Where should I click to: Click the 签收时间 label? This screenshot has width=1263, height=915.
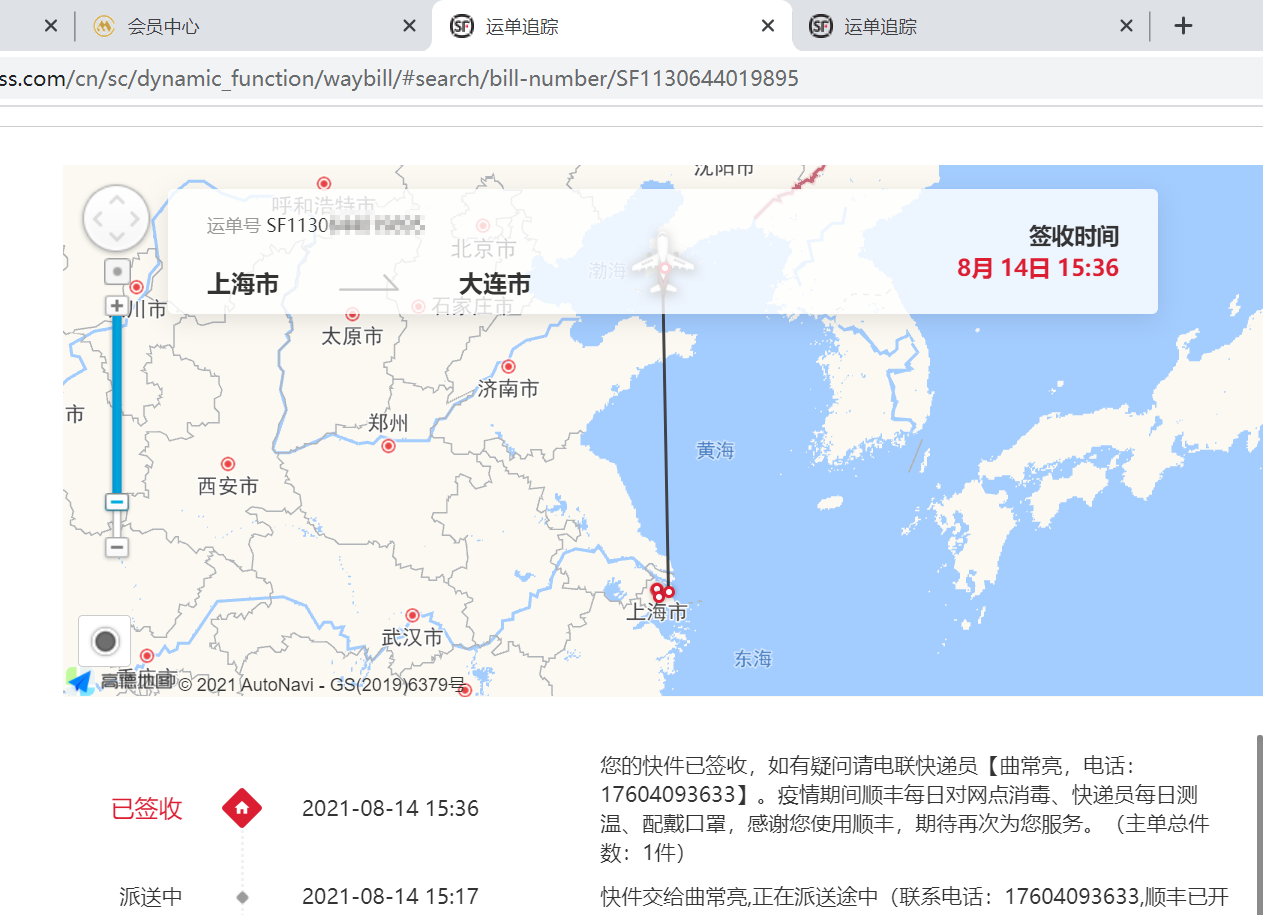click(x=1074, y=237)
